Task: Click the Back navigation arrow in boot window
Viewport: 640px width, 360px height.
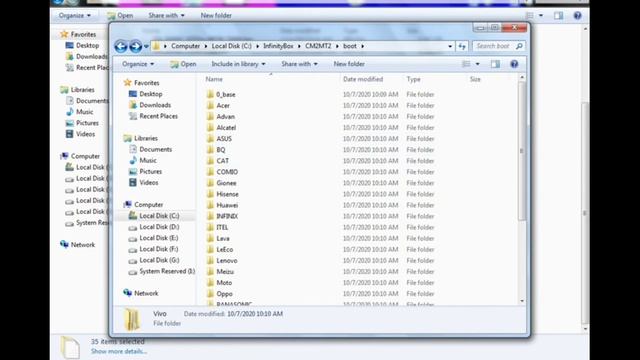Action: pyautogui.click(x=121, y=47)
